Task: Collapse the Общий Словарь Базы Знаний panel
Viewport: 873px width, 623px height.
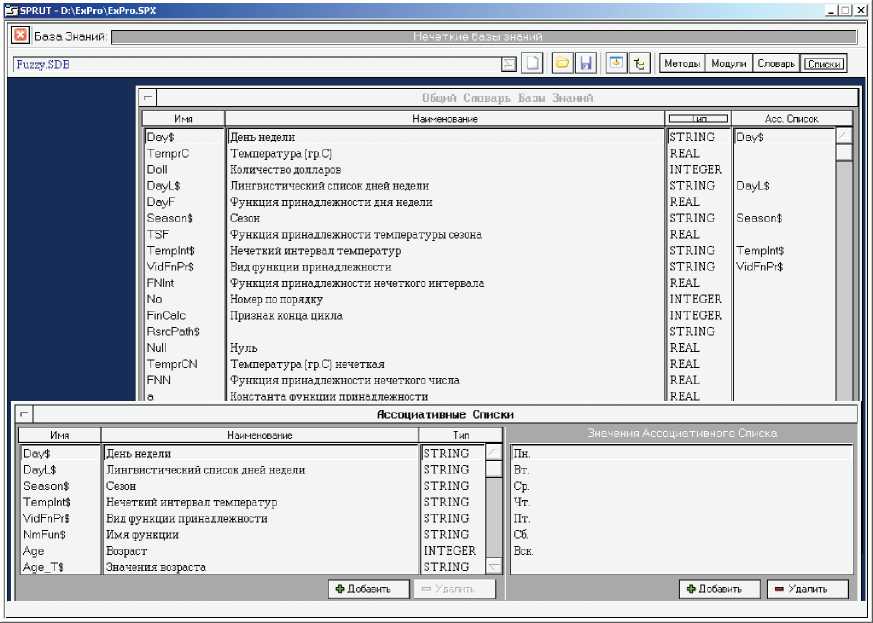Action: [148, 98]
